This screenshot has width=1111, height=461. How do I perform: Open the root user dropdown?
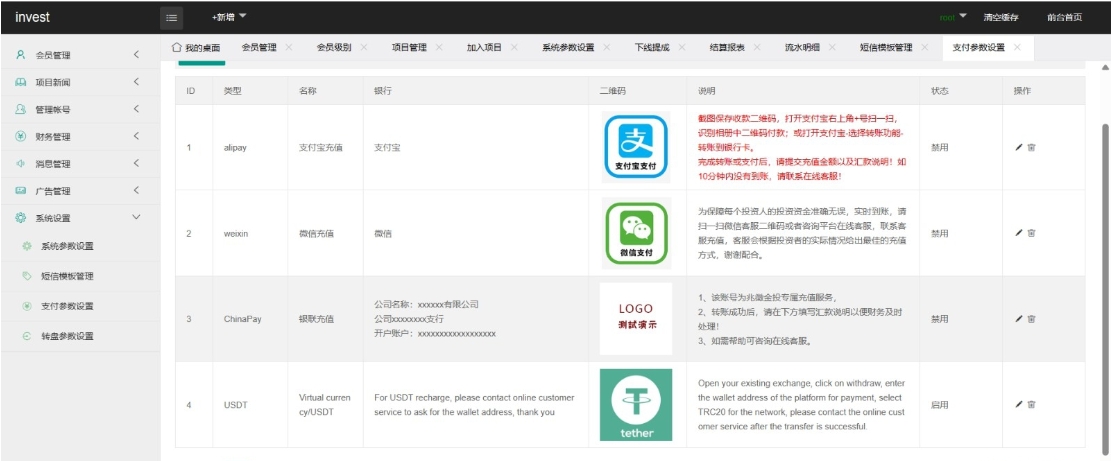(x=953, y=17)
